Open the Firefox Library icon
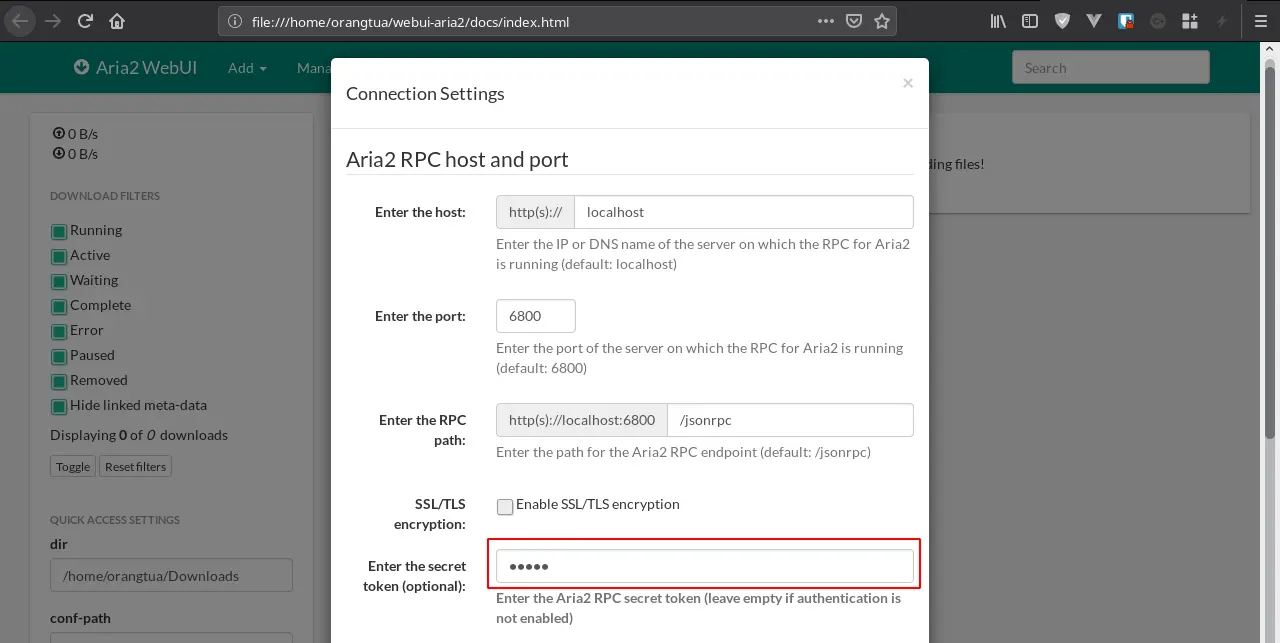This screenshot has width=1280, height=643. tap(998, 21)
